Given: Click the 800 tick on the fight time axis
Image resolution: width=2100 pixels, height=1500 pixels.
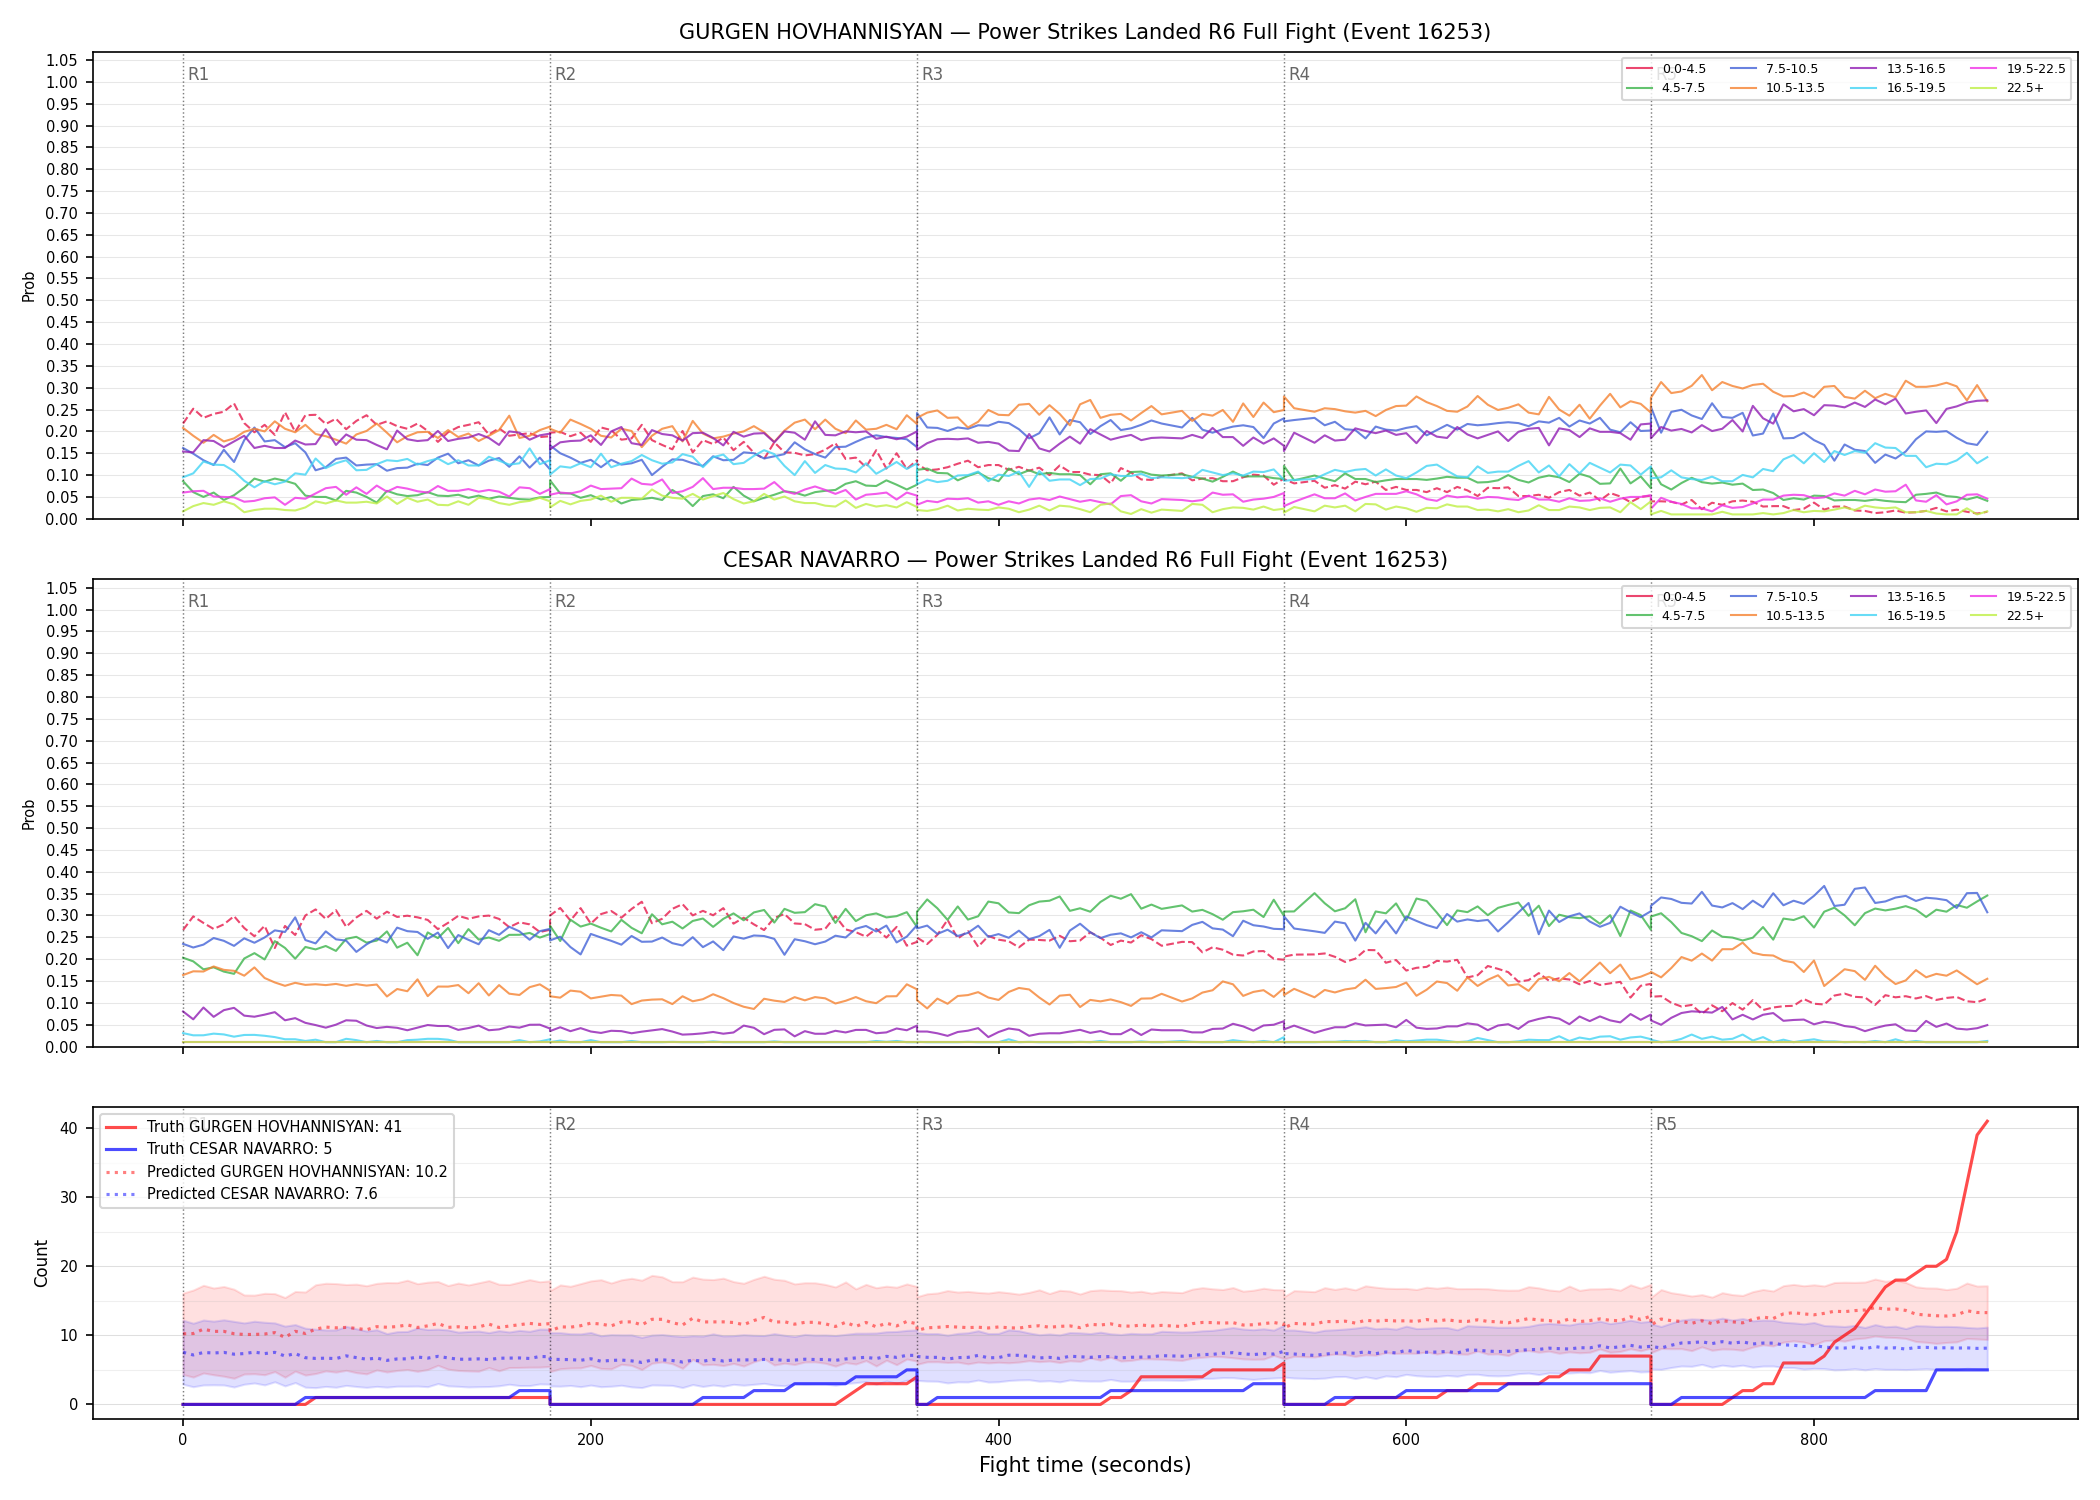Looking at the screenshot, I should tap(1813, 1440).
